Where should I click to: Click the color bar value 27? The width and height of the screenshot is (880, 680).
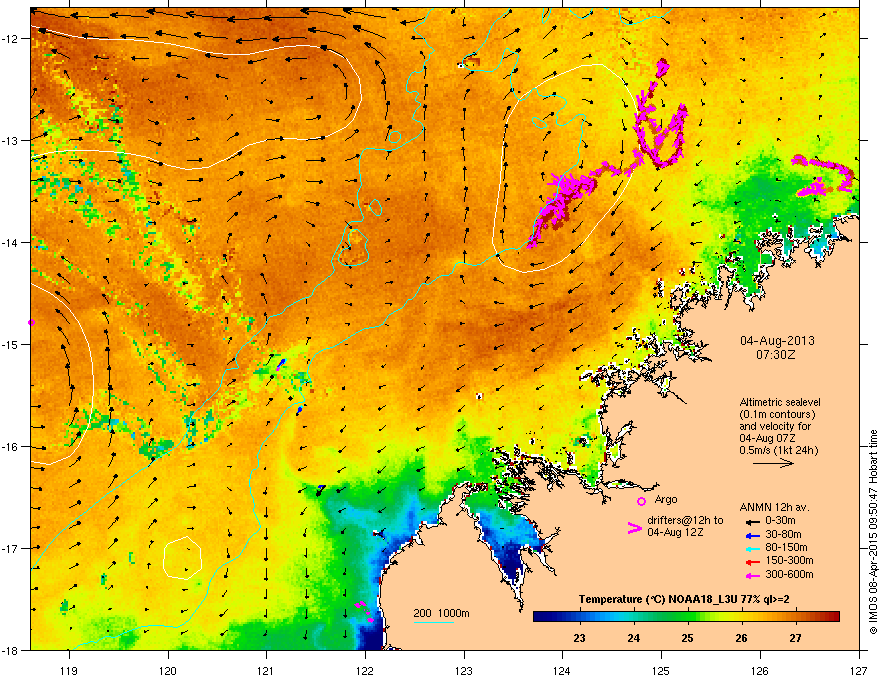tap(795, 638)
